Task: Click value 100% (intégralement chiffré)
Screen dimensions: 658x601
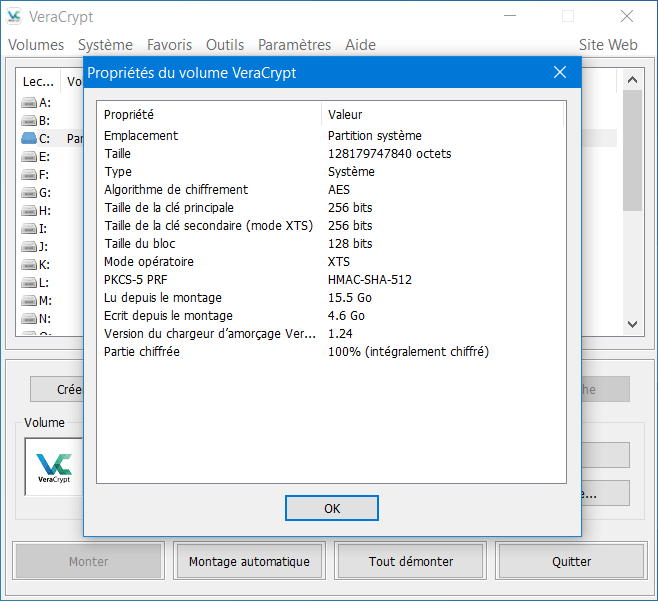Action: tap(408, 352)
